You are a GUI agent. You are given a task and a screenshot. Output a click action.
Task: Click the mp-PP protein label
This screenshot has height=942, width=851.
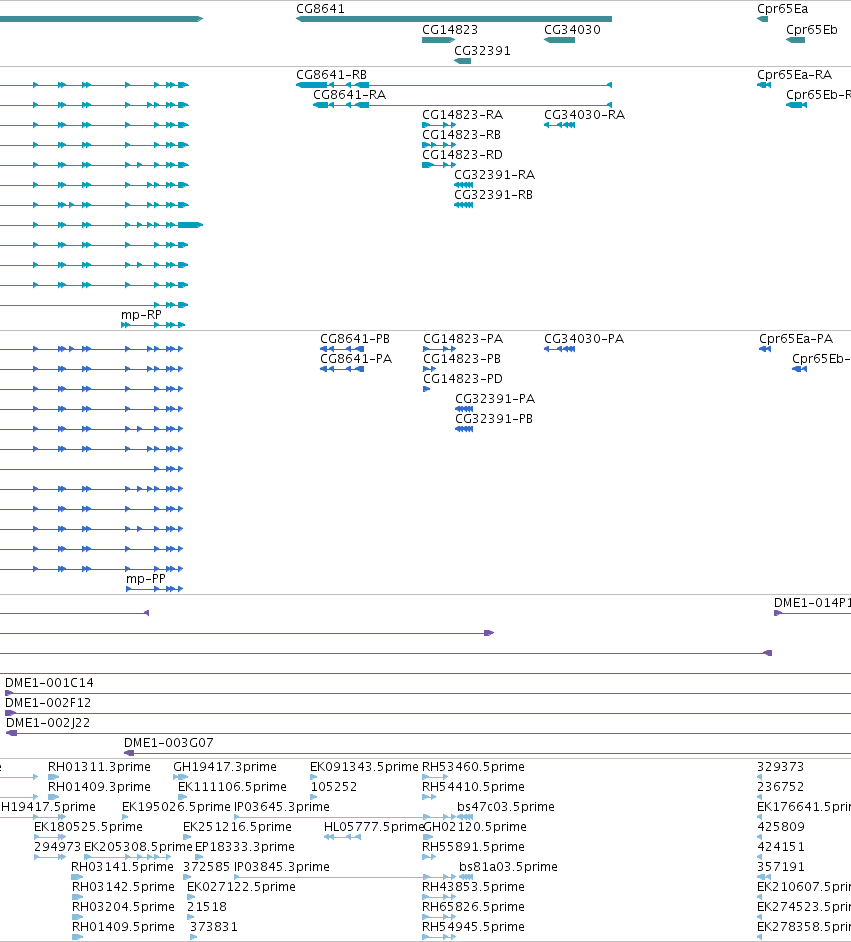(x=145, y=579)
